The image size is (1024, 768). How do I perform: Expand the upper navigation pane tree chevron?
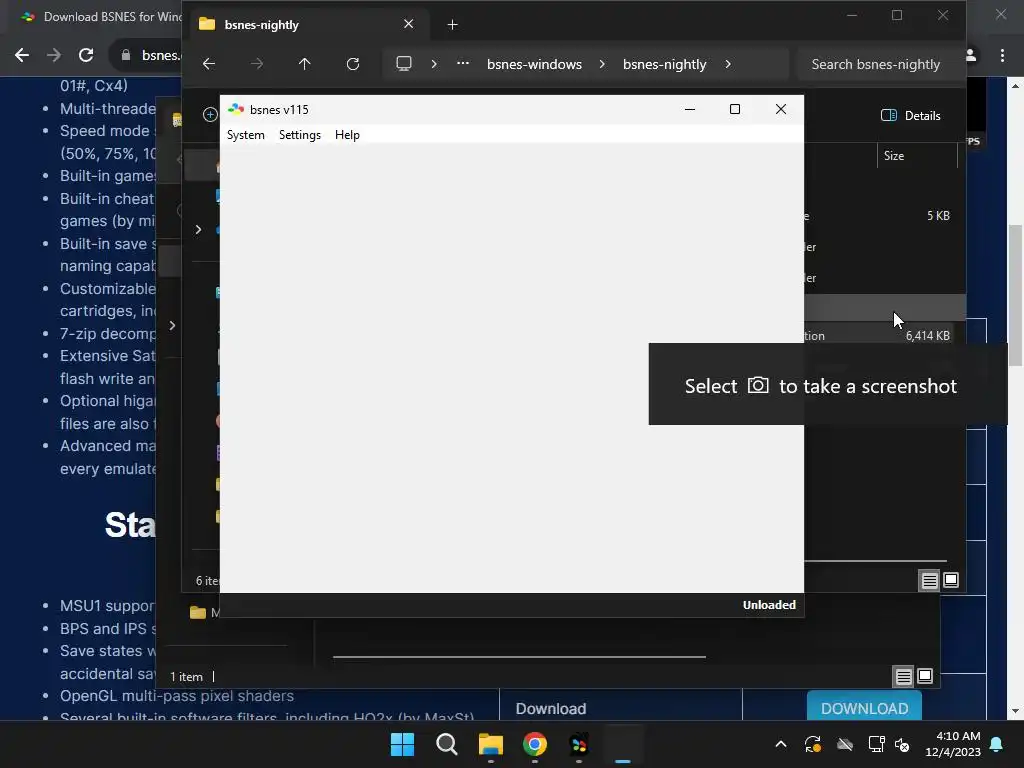coord(199,229)
